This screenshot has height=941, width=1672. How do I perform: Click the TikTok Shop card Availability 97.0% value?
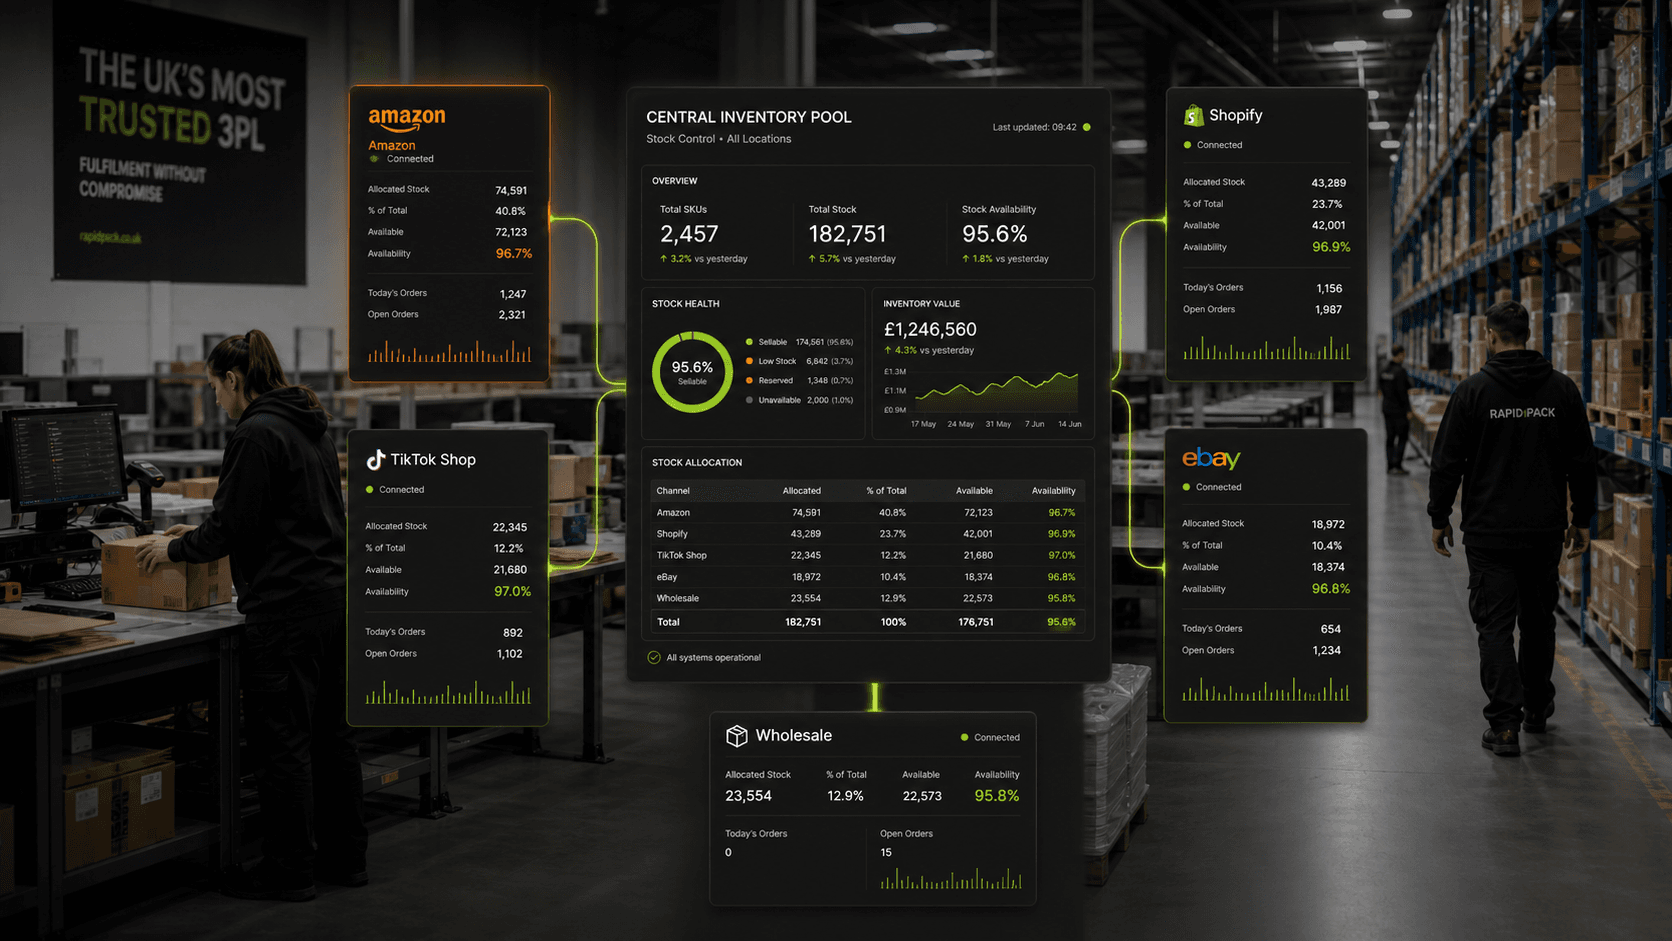[x=512, y=592]
